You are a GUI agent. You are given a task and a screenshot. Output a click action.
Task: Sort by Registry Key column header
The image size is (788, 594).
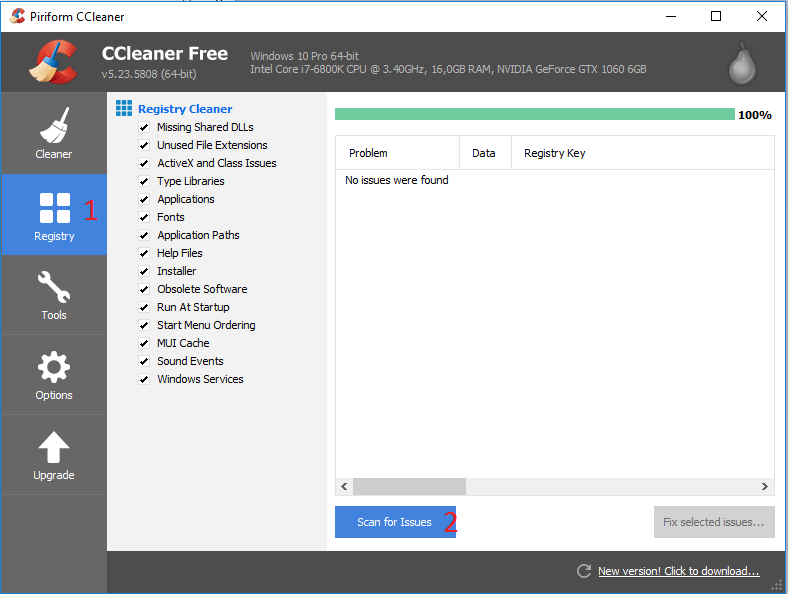tap(643, 153)
